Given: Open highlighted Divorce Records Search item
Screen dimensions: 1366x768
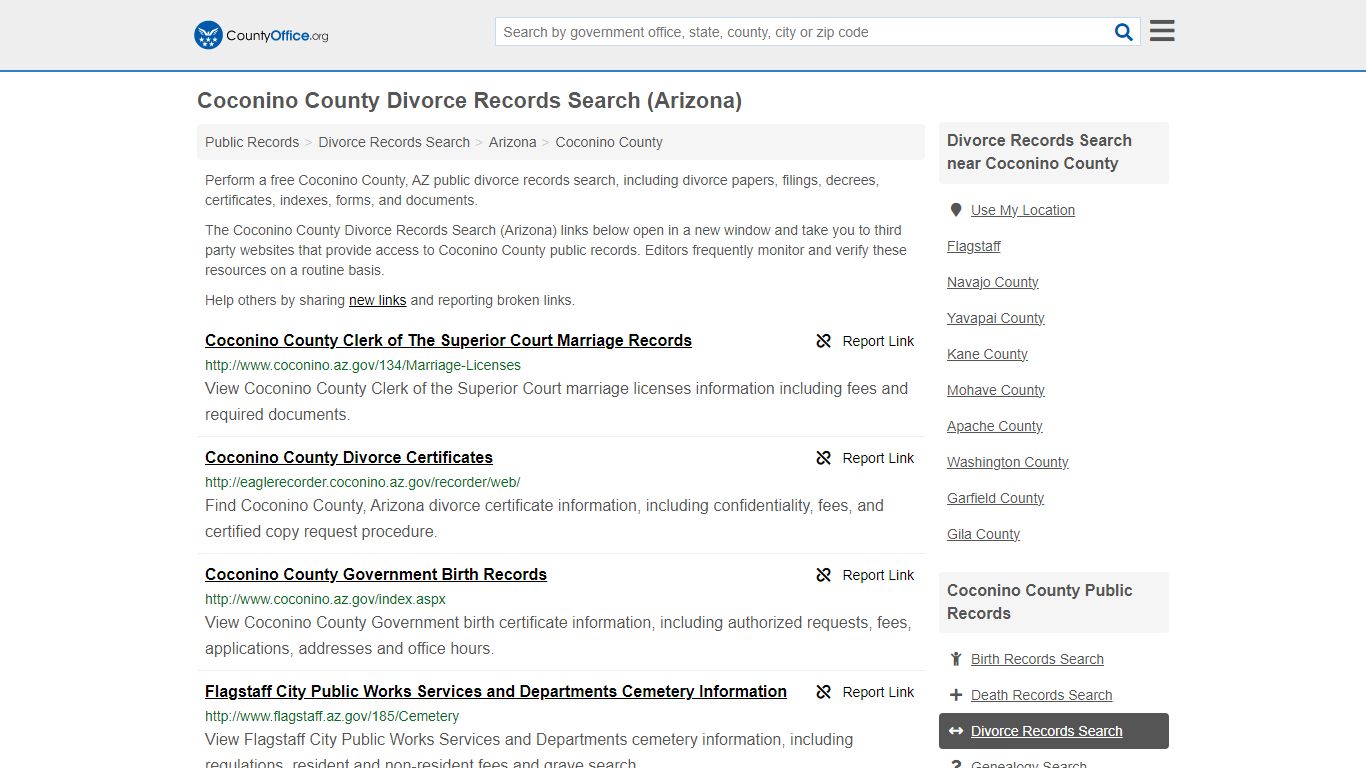Looking at the screenshot, I should (x=1054, y=731).
